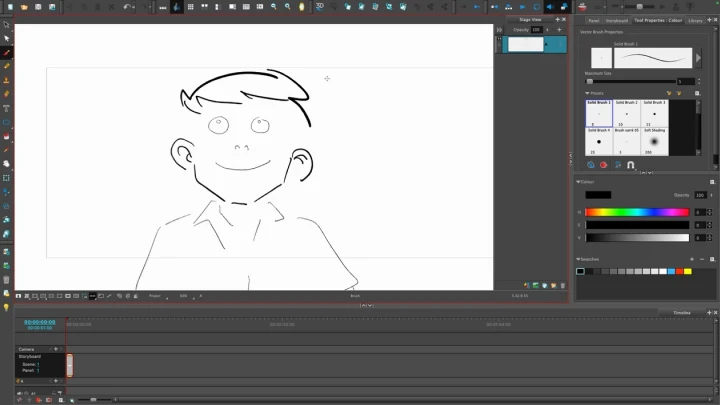Screen dimensions: 720x405
Task: Select the Soft Shading brush preset
Action: click(x=655, y=141)
